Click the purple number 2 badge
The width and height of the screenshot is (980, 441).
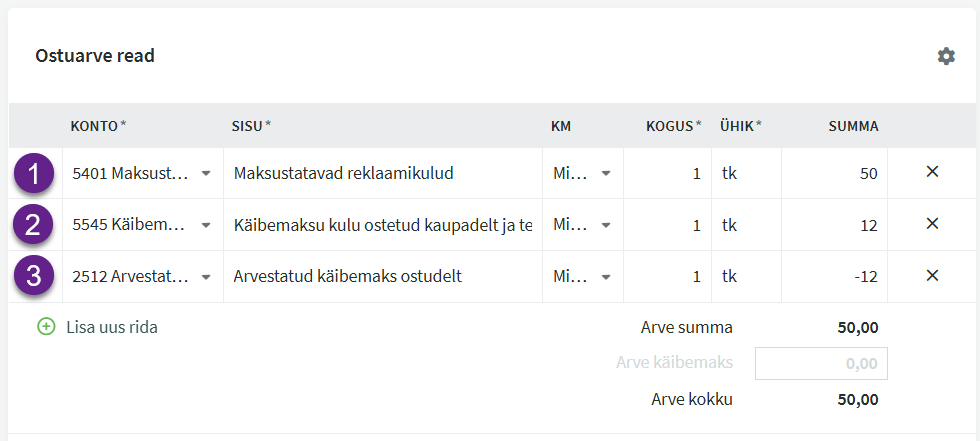coord(35,225)
